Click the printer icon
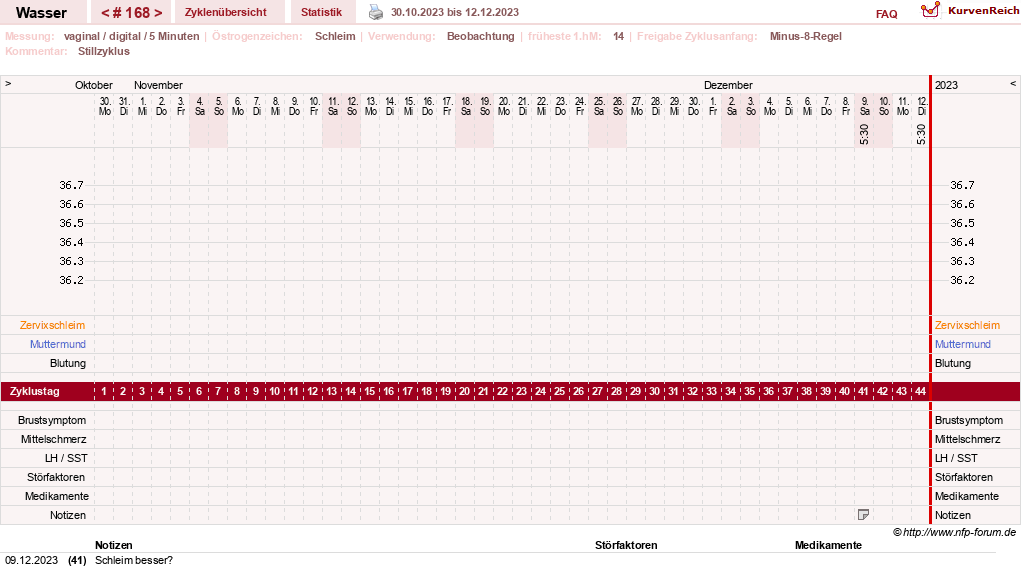This screenshot has height=584, width=1021. click(x=376, y=12)
